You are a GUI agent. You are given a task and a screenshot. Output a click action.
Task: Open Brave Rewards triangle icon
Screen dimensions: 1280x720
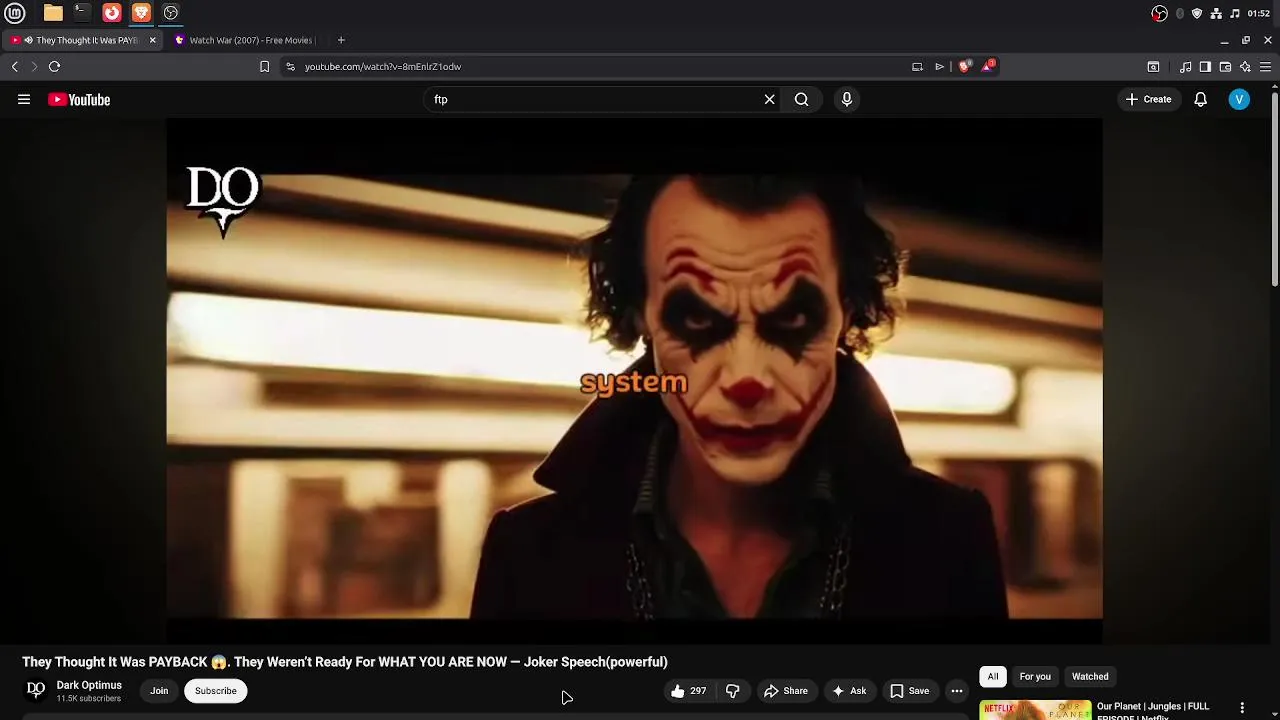pos(988,66)
